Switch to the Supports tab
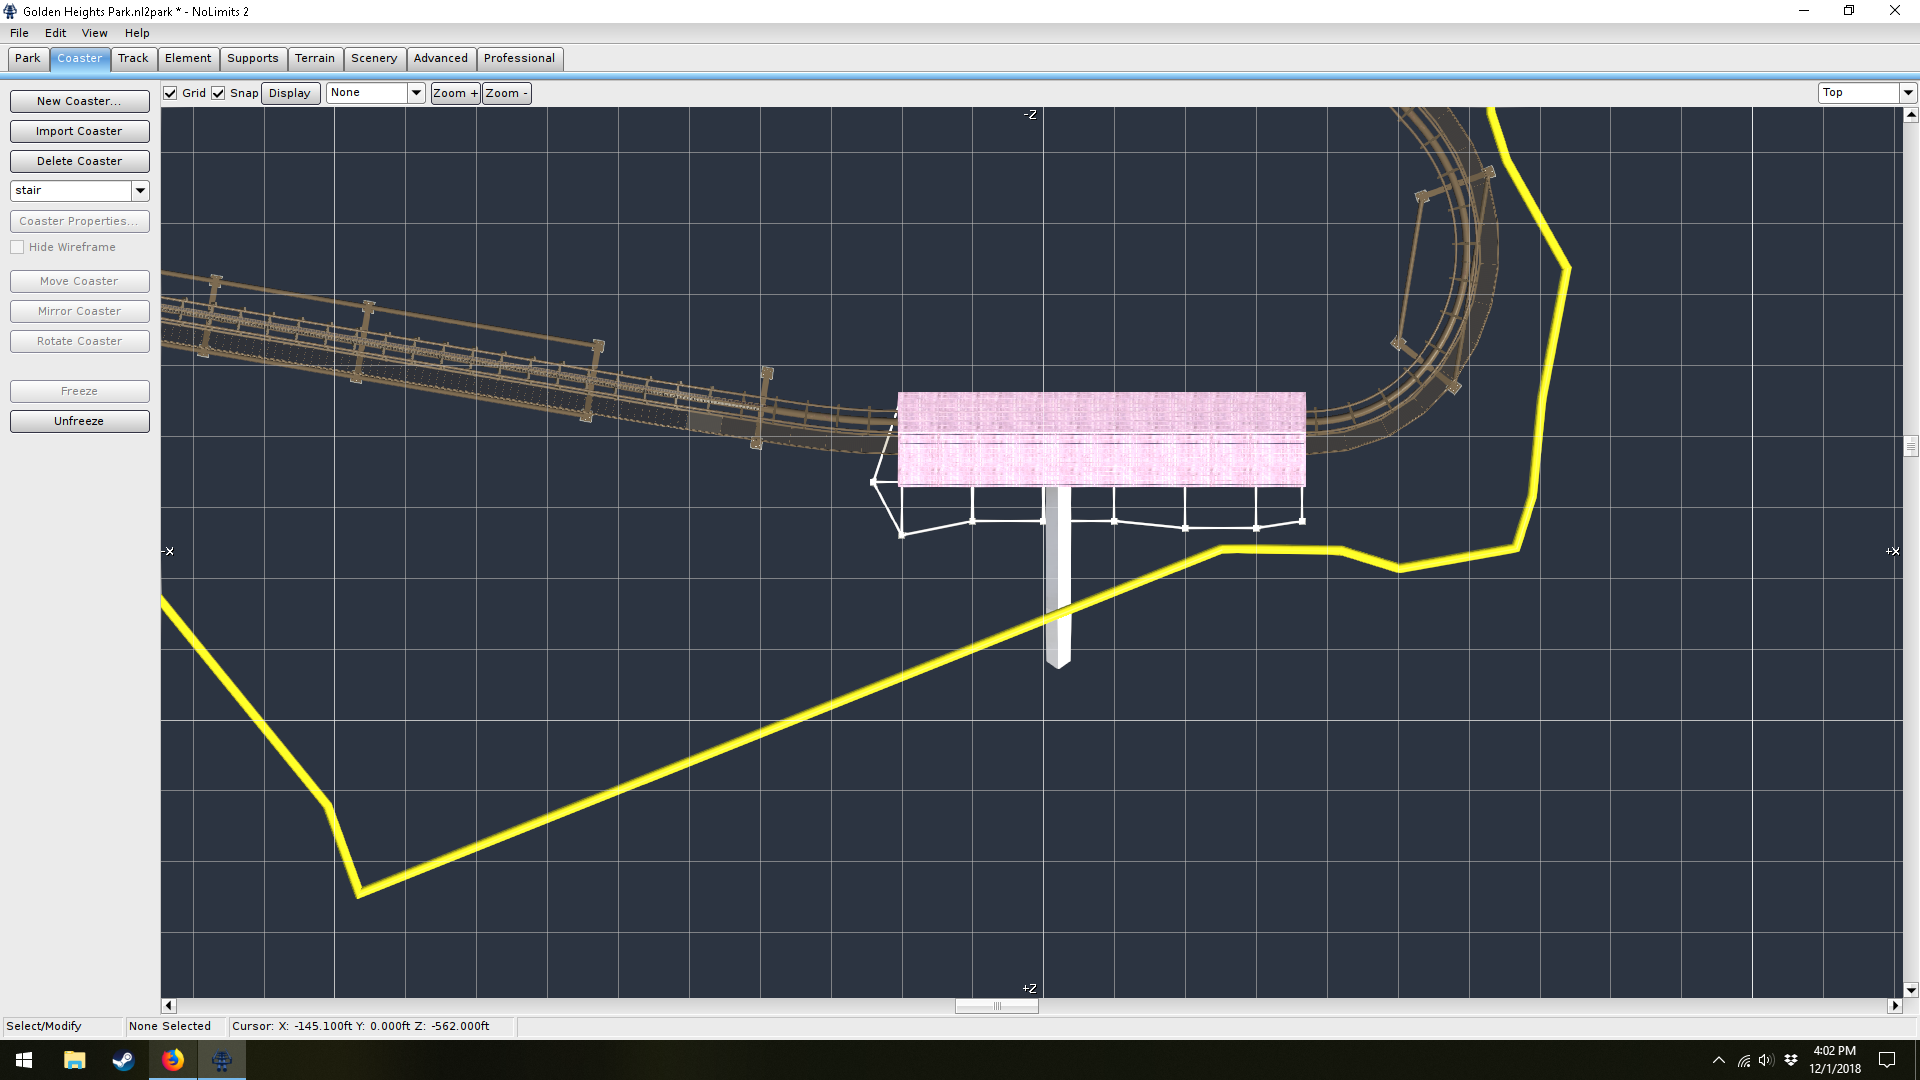Screen dimensions: 1920x1080 (252, 58)
